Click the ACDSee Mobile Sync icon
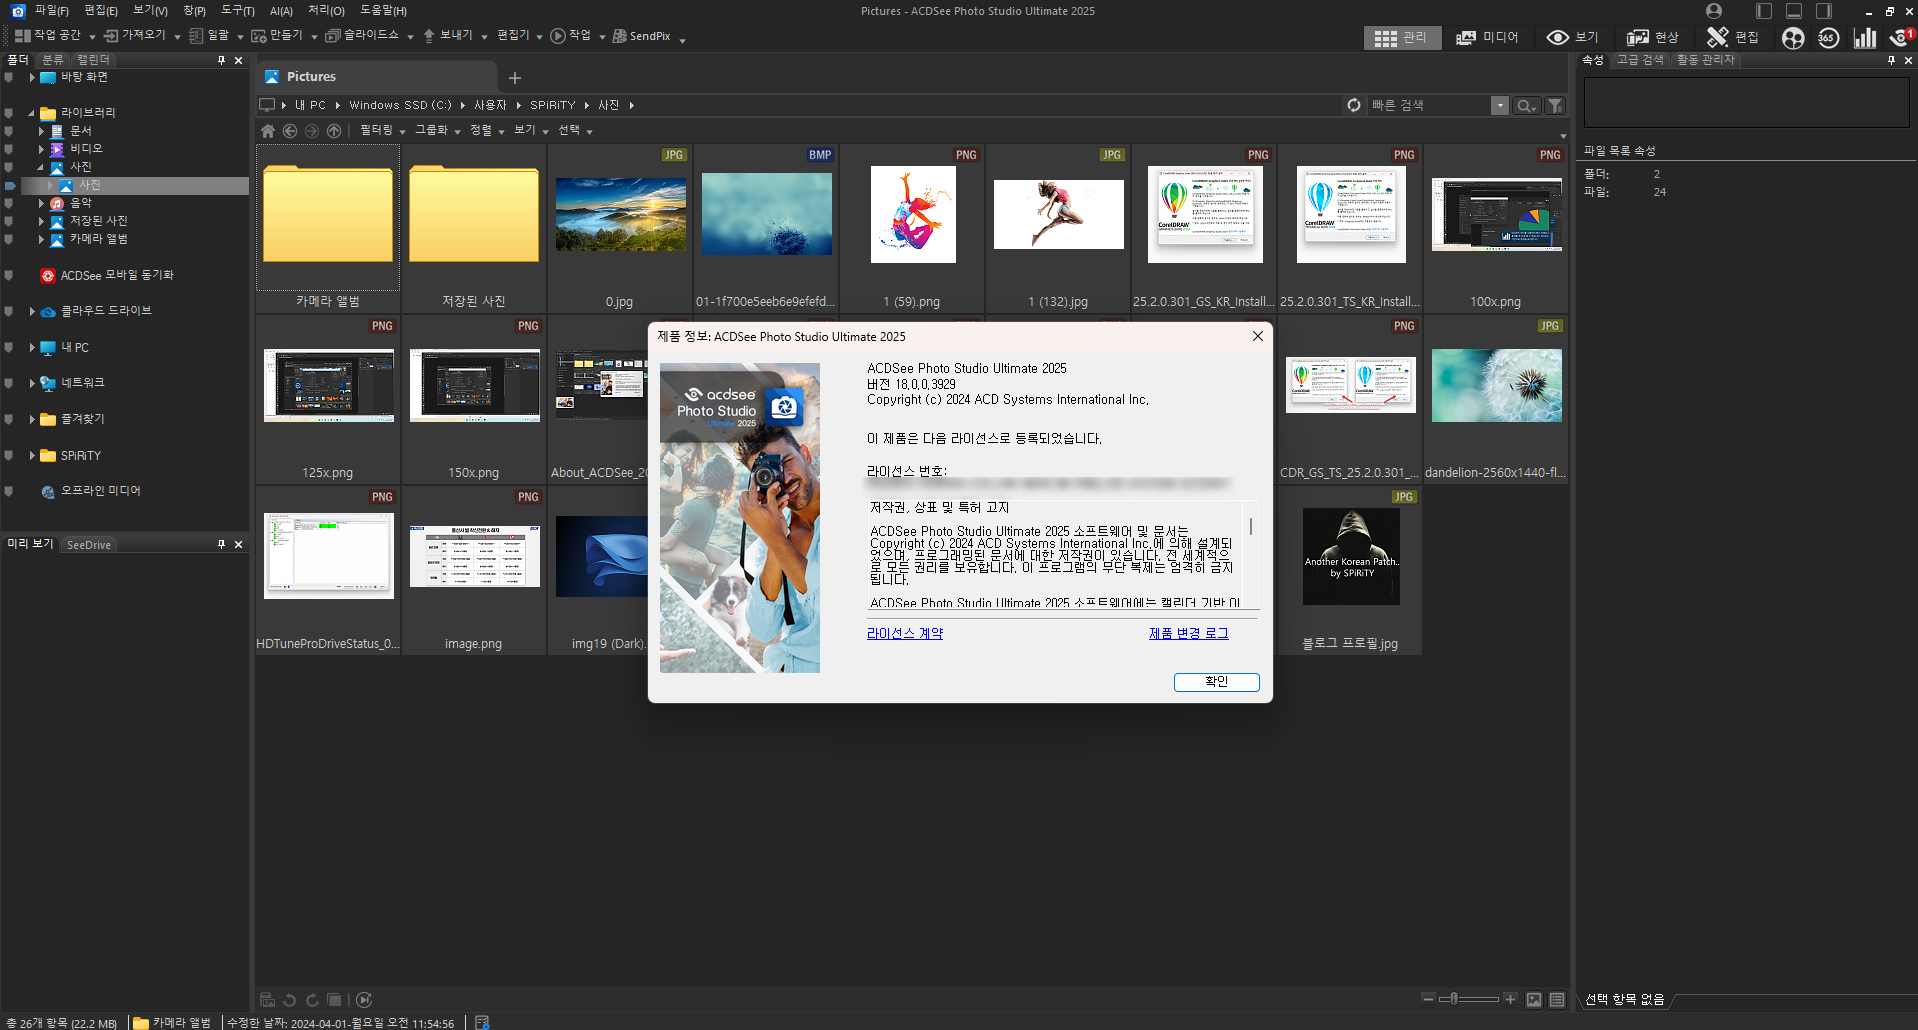Viewport: 1918px width, 1030px height. [x=47, y=275]
